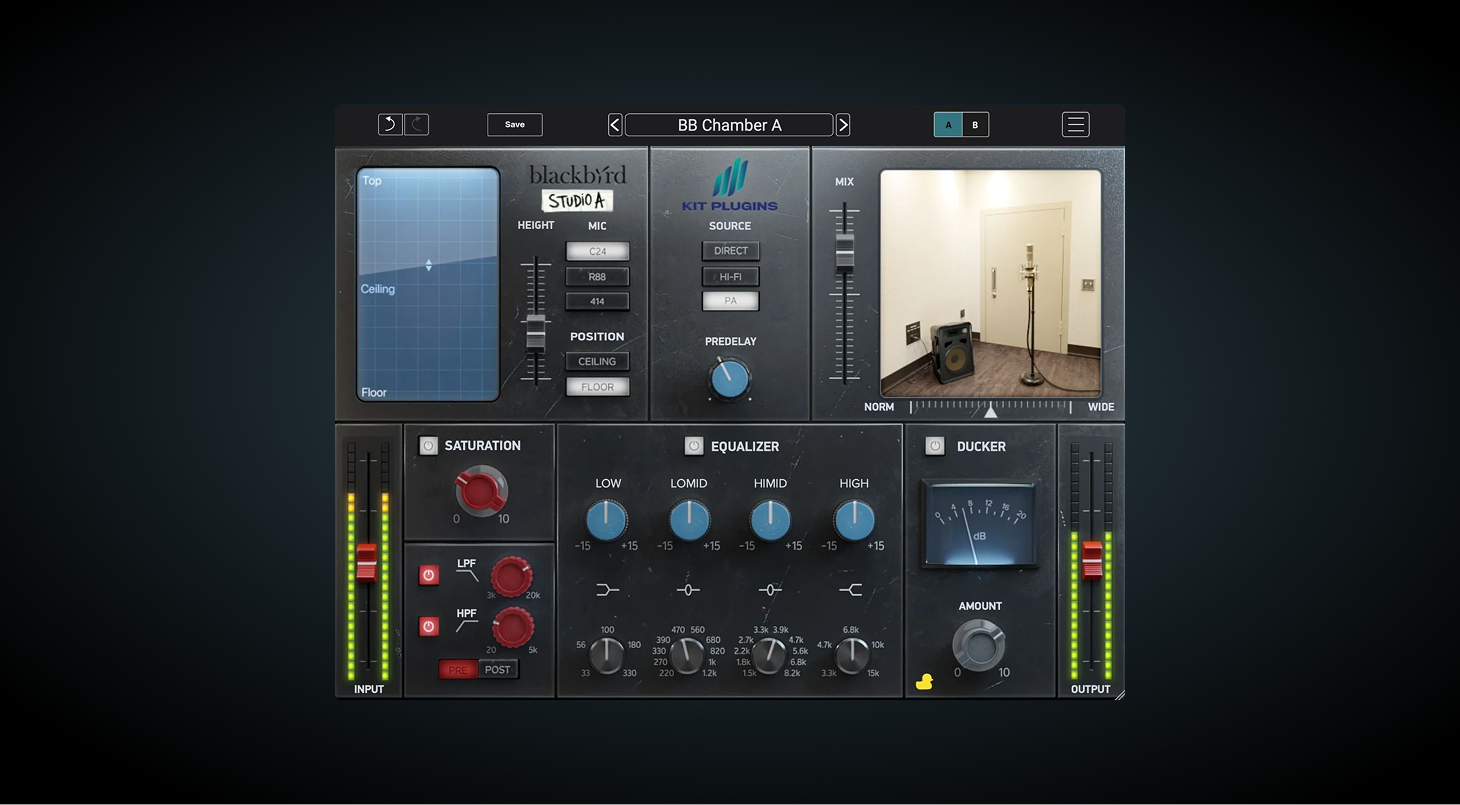This screenshot has height=805, width=1460.
Task: Click the HIGH gain knob
Action: [x=853, y=520]
